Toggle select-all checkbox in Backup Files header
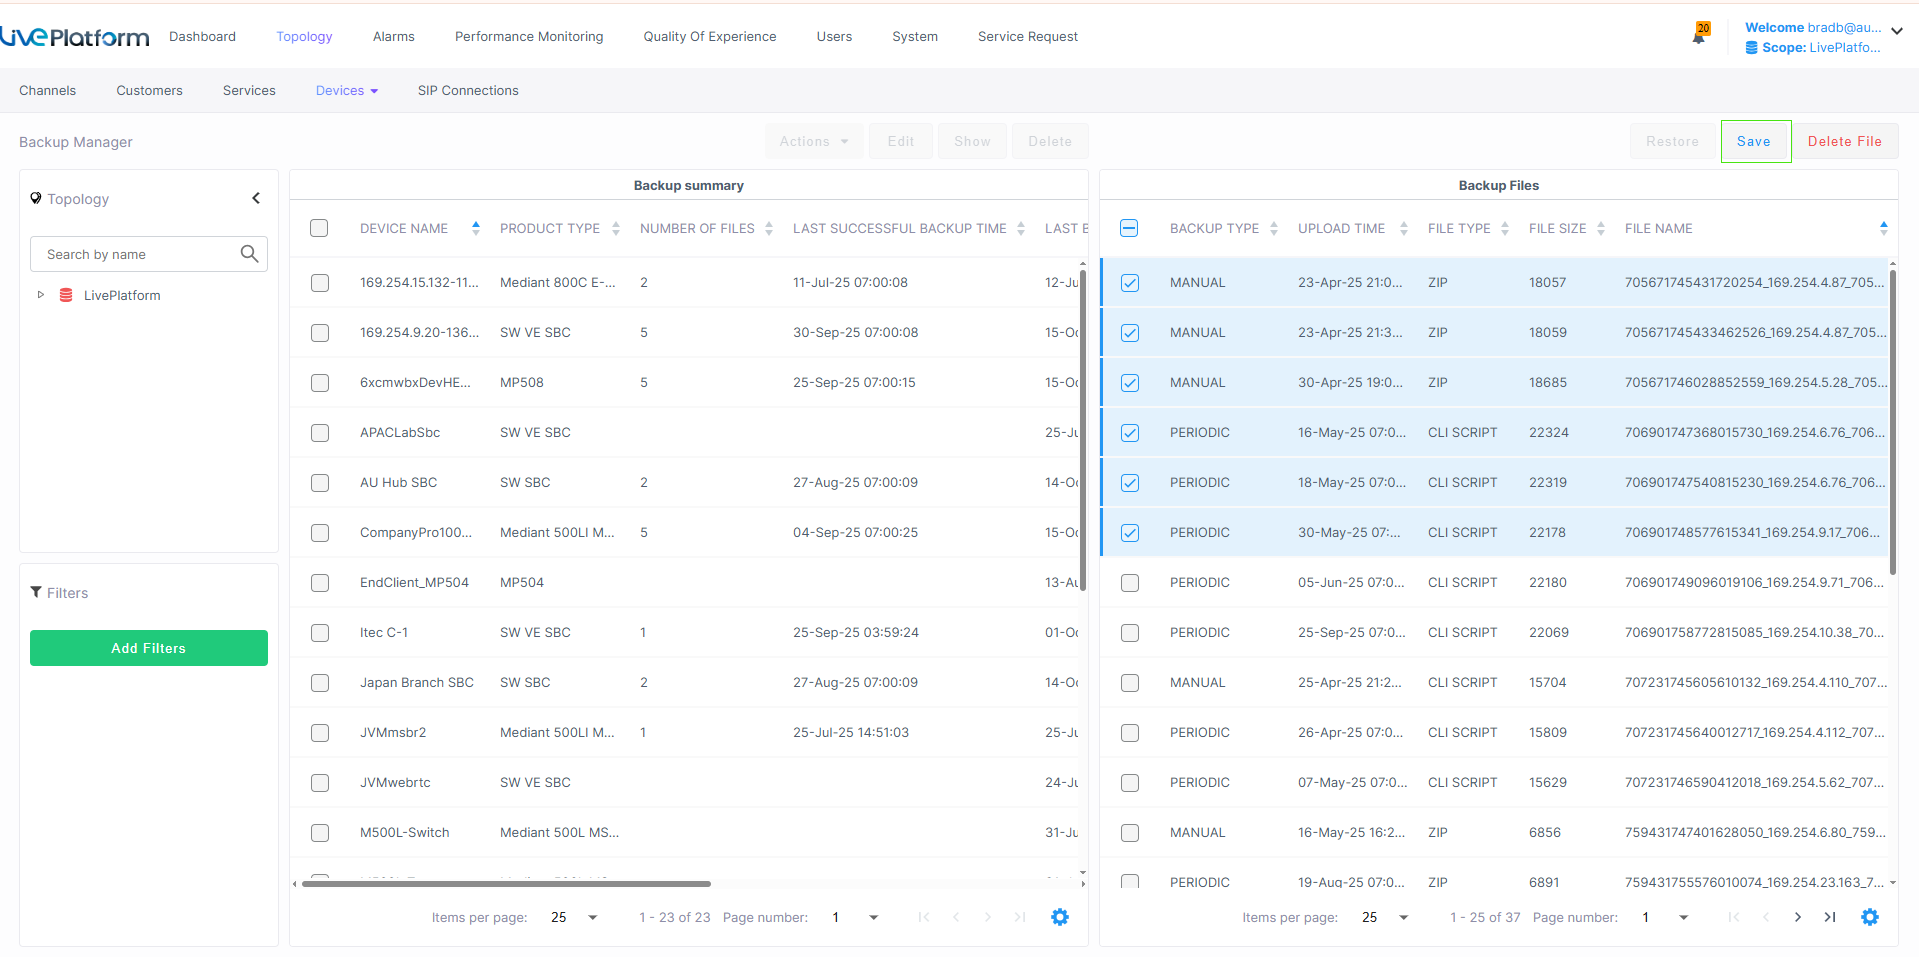This screenshot has width=1919, height=957. point(1129,228)
